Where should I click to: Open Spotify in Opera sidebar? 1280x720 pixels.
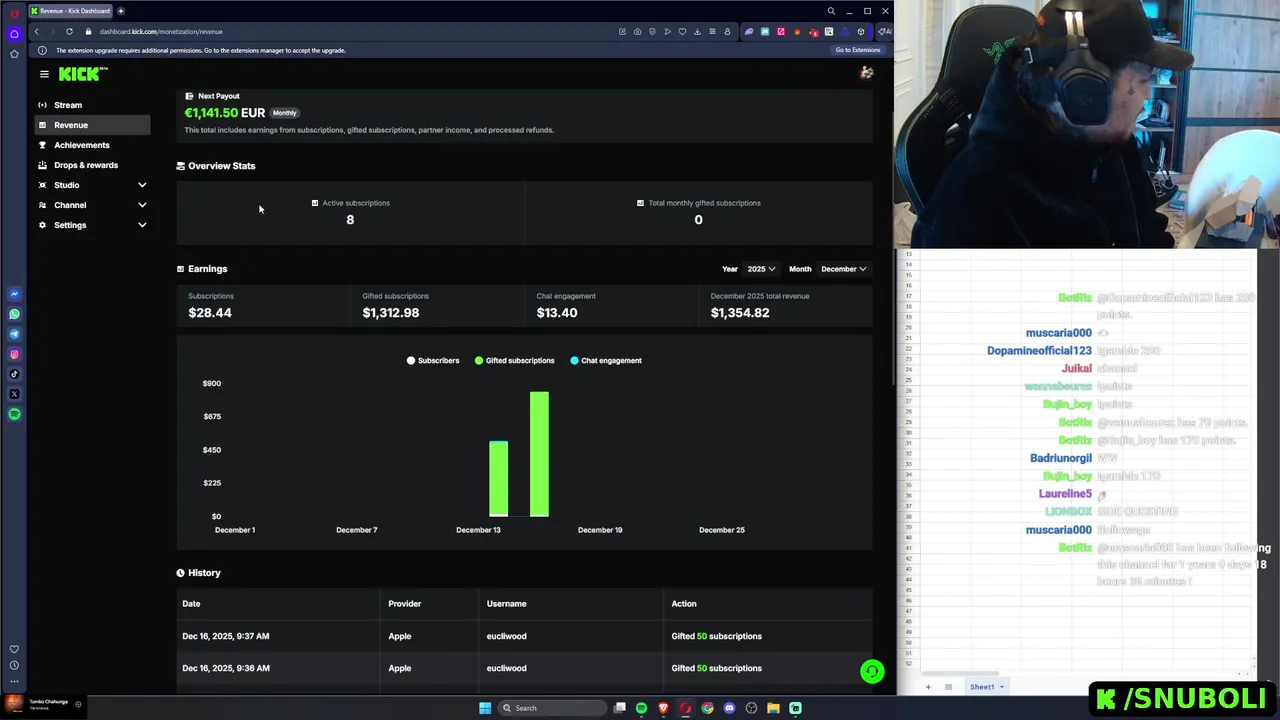pyautogui.click(x=14, y=414)
